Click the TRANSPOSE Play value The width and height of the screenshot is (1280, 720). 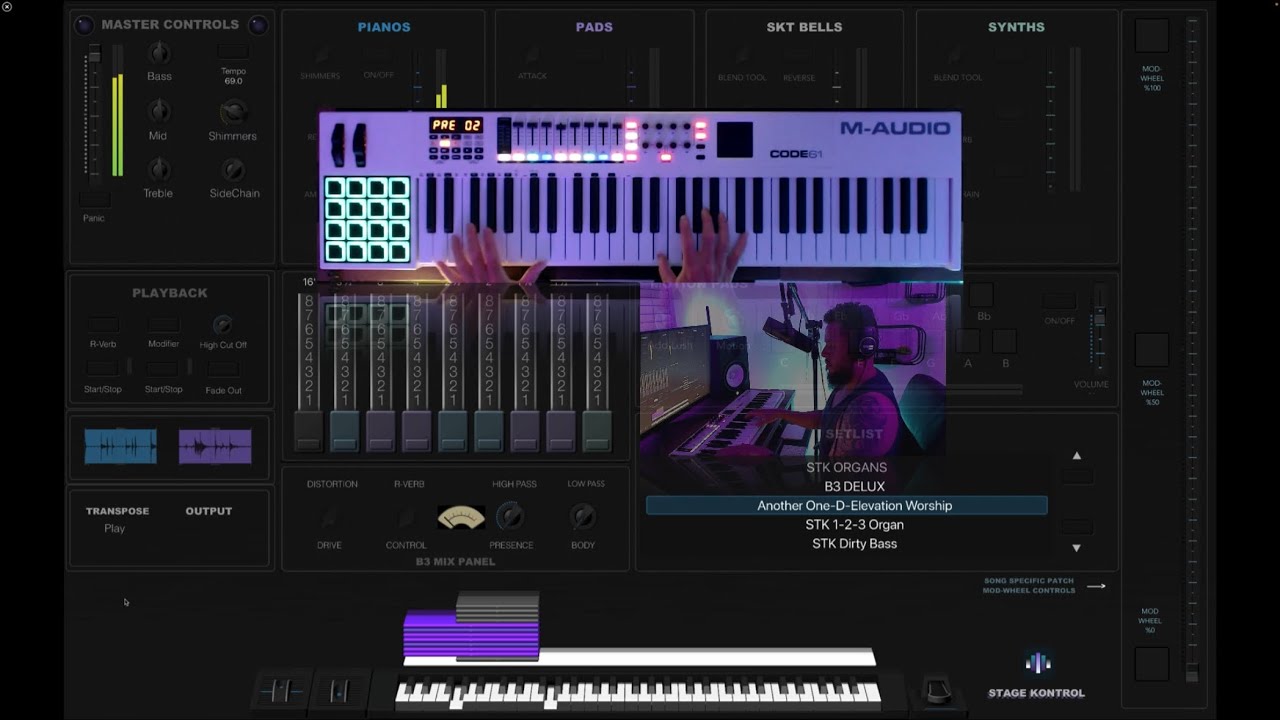[115, 528]
